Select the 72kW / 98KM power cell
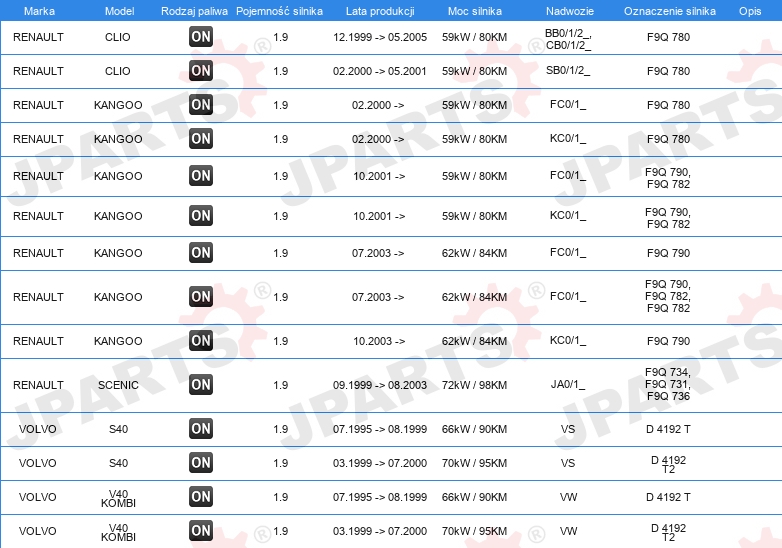The height and width of the screenshot is (548, 782). tap(474, 385)
